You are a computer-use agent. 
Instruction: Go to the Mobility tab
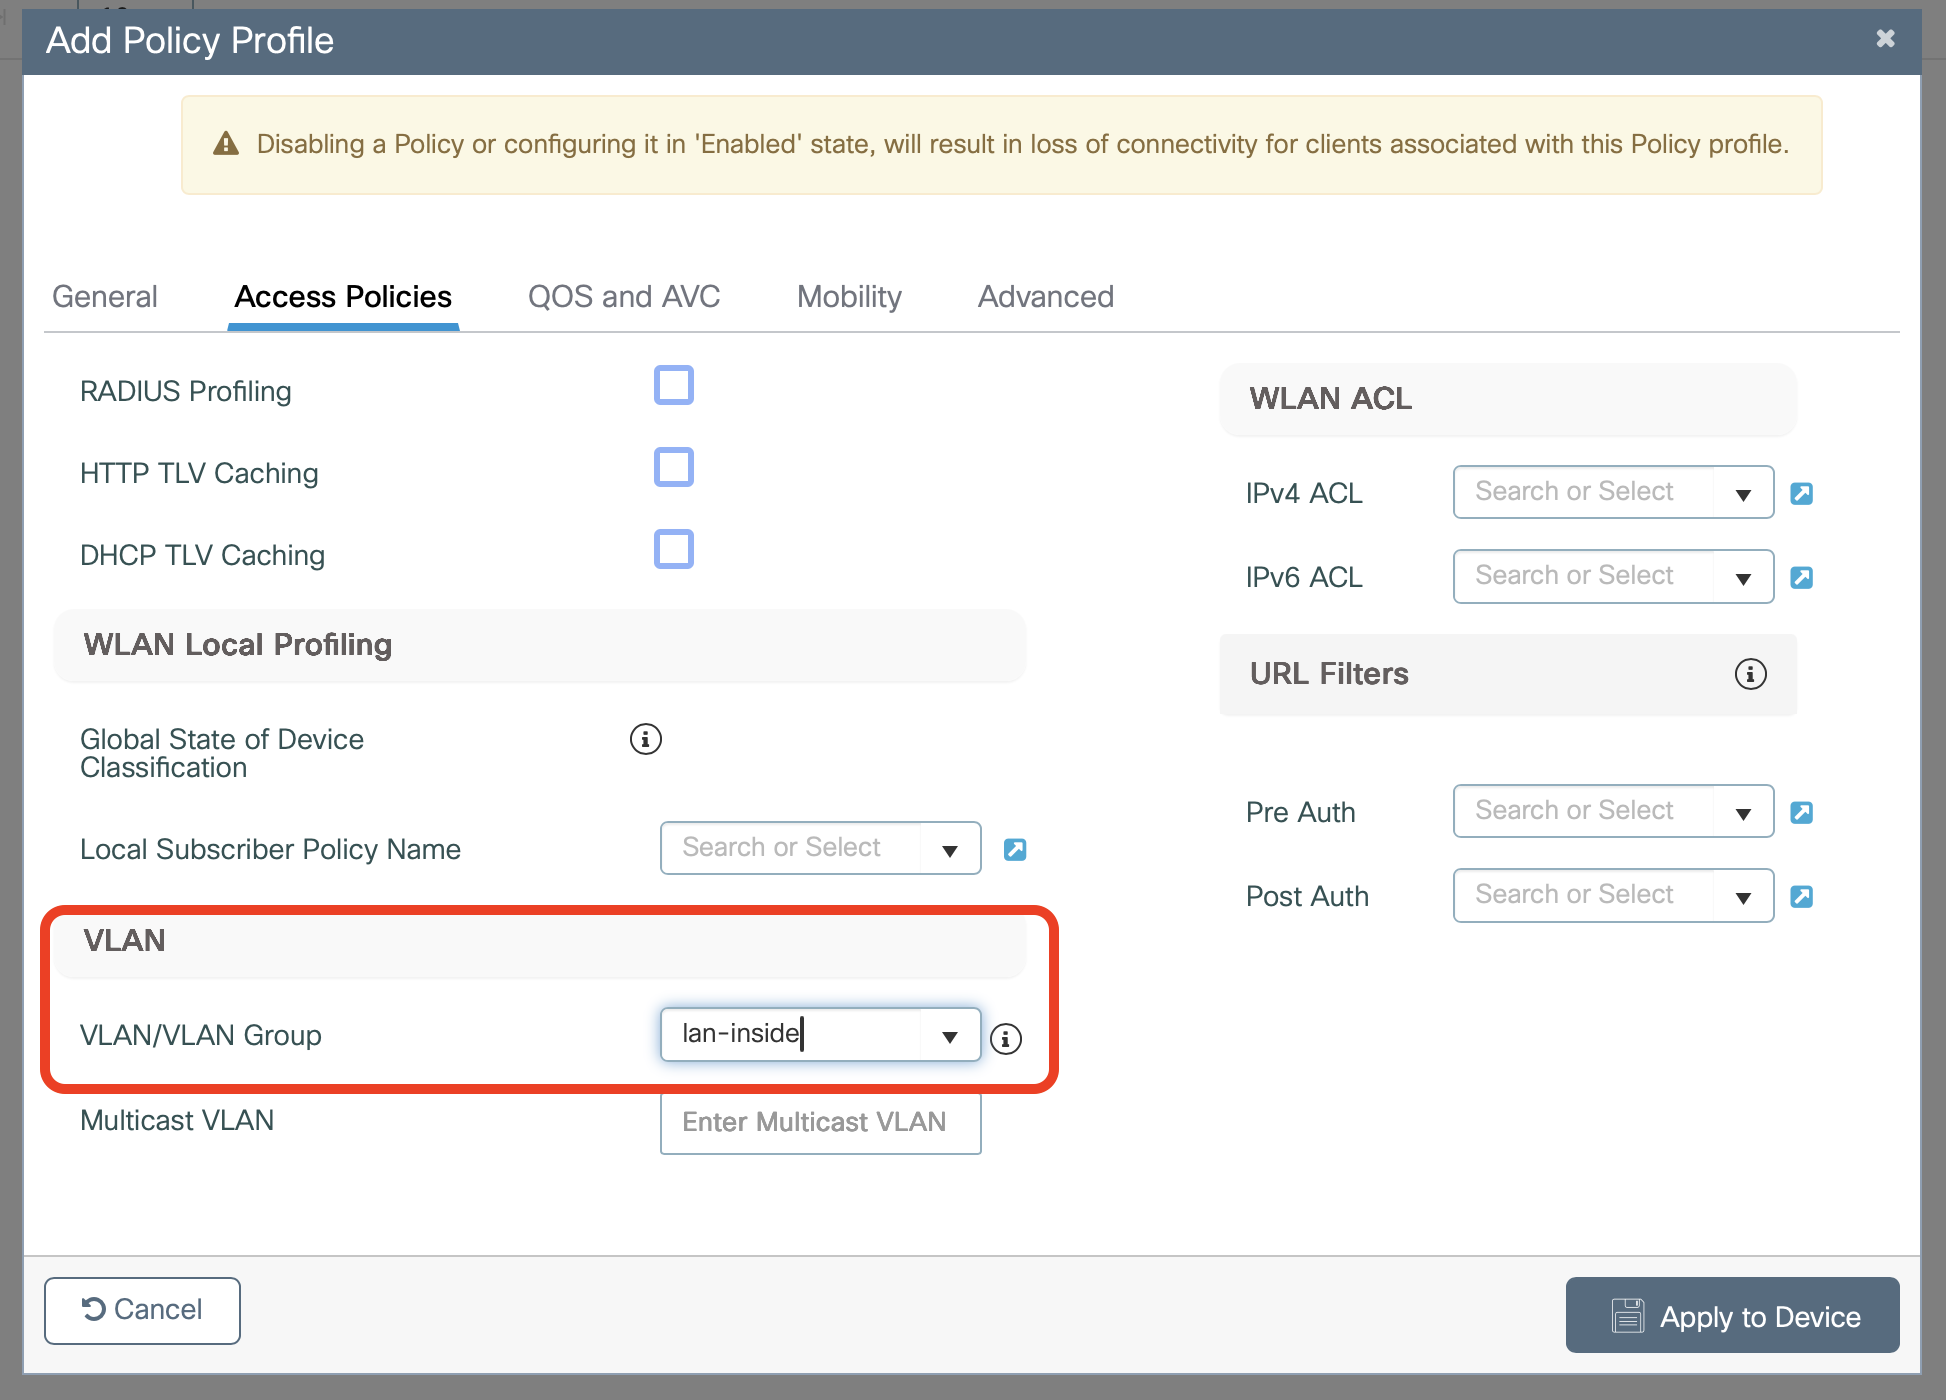point(848,297)
